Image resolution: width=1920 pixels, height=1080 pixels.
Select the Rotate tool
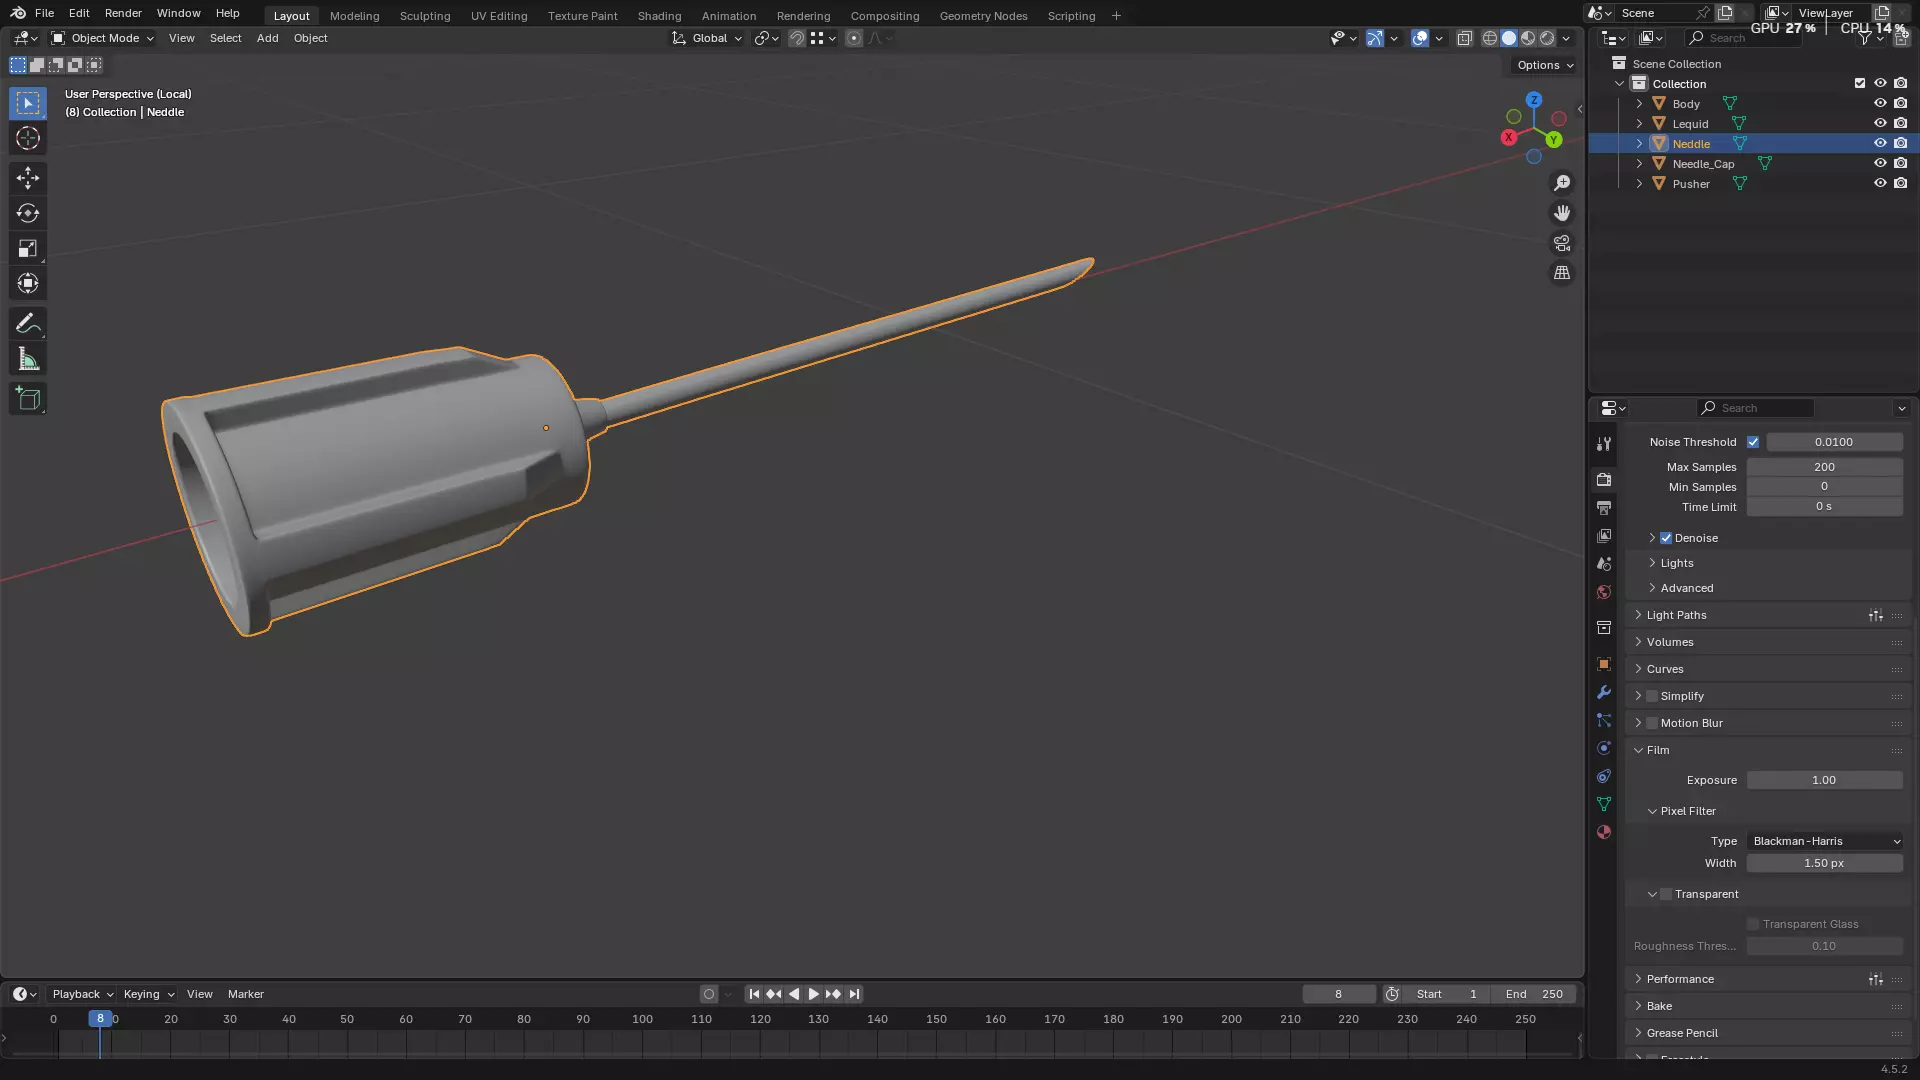[28, 213]
